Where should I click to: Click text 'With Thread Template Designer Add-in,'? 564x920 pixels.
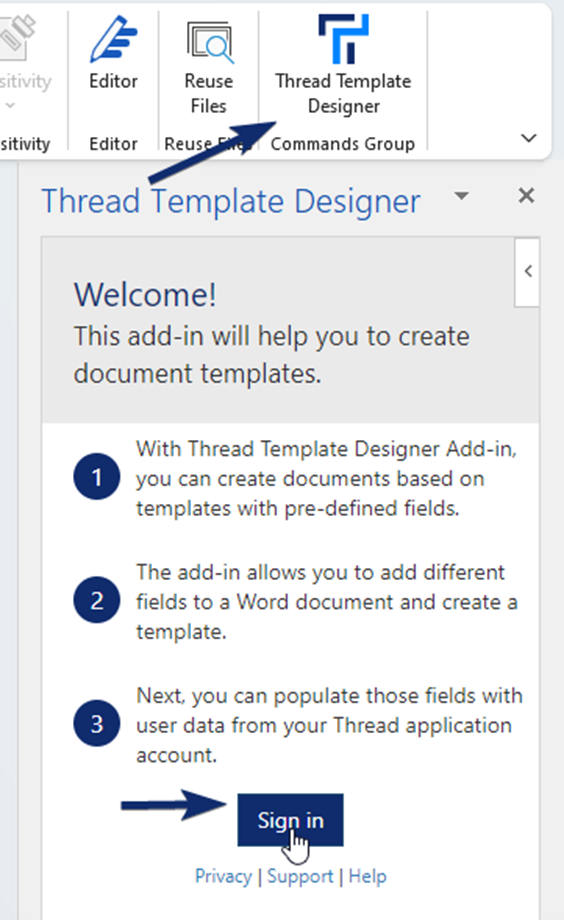326,449
